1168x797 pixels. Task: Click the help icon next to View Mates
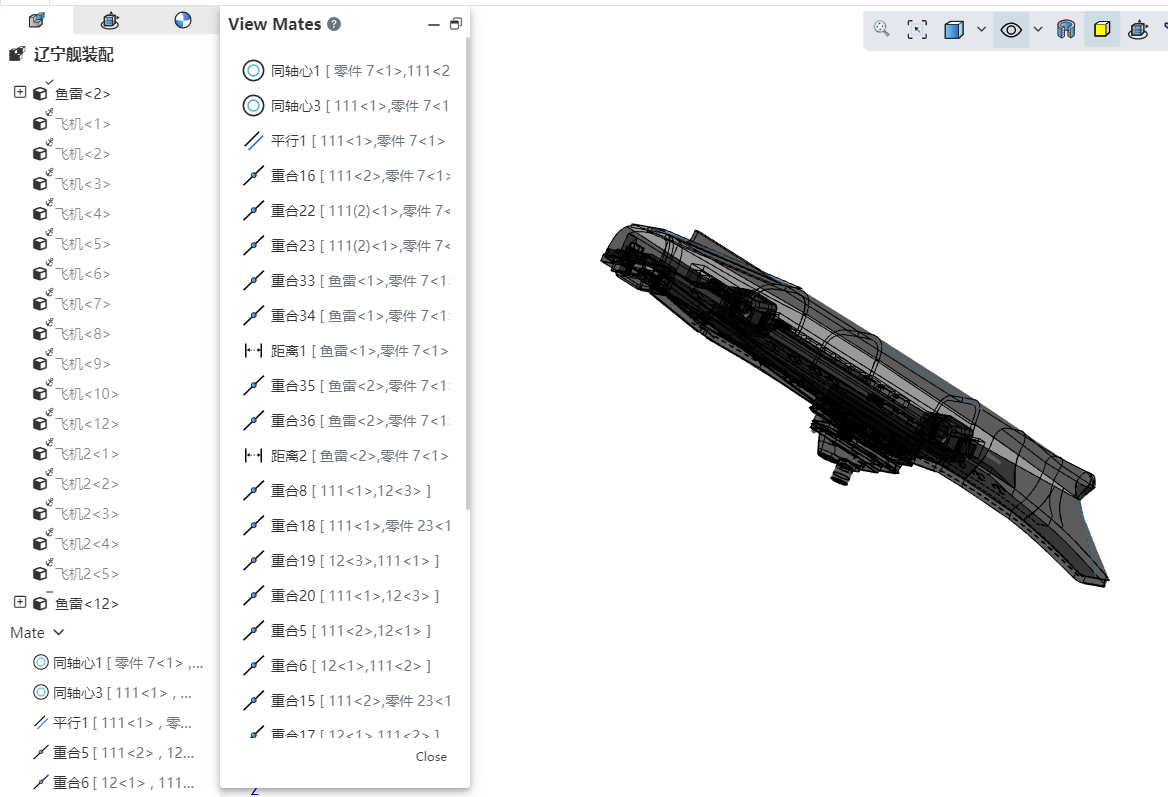[x=334, y=24]
